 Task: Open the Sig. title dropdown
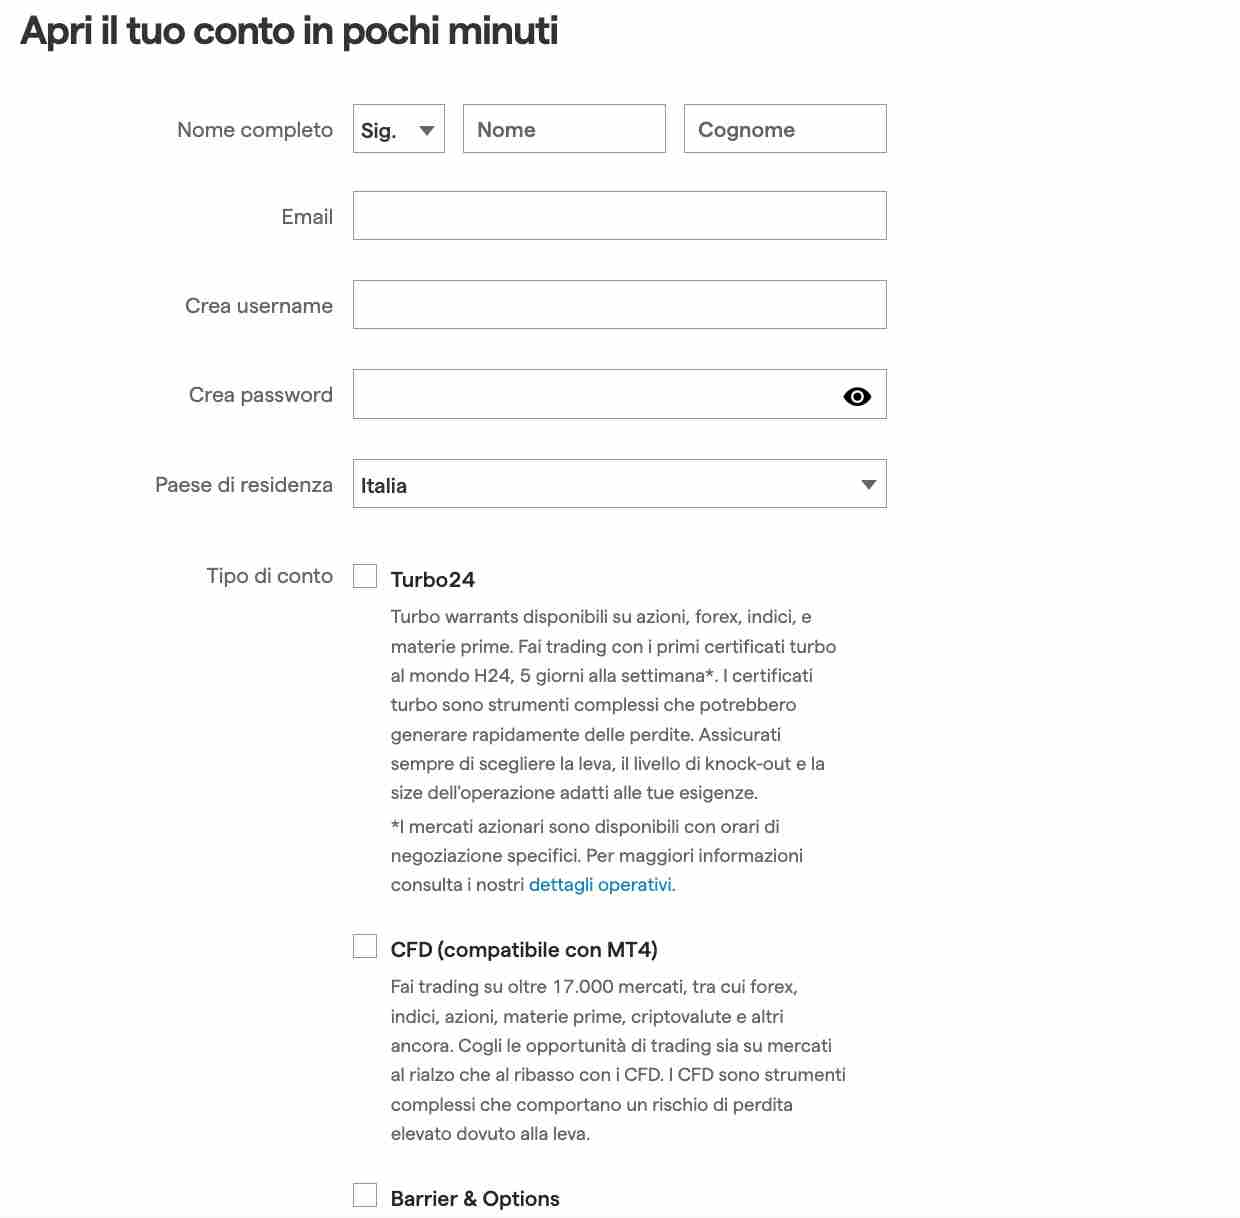pos(398,129)
